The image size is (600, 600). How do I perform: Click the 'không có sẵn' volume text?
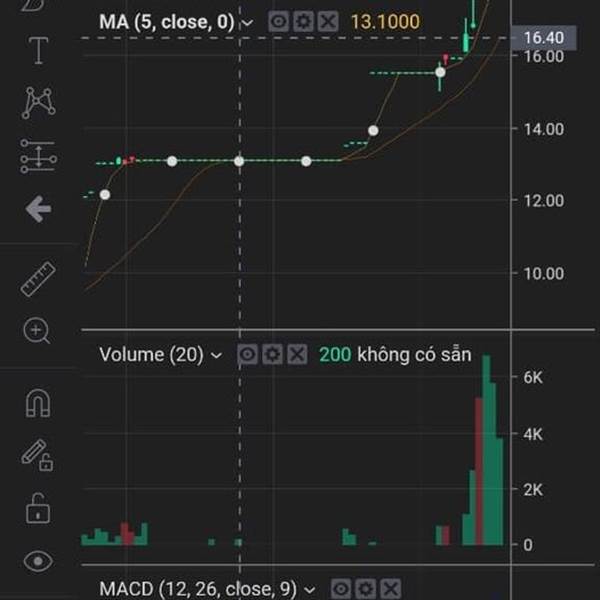tap(414, 355)
